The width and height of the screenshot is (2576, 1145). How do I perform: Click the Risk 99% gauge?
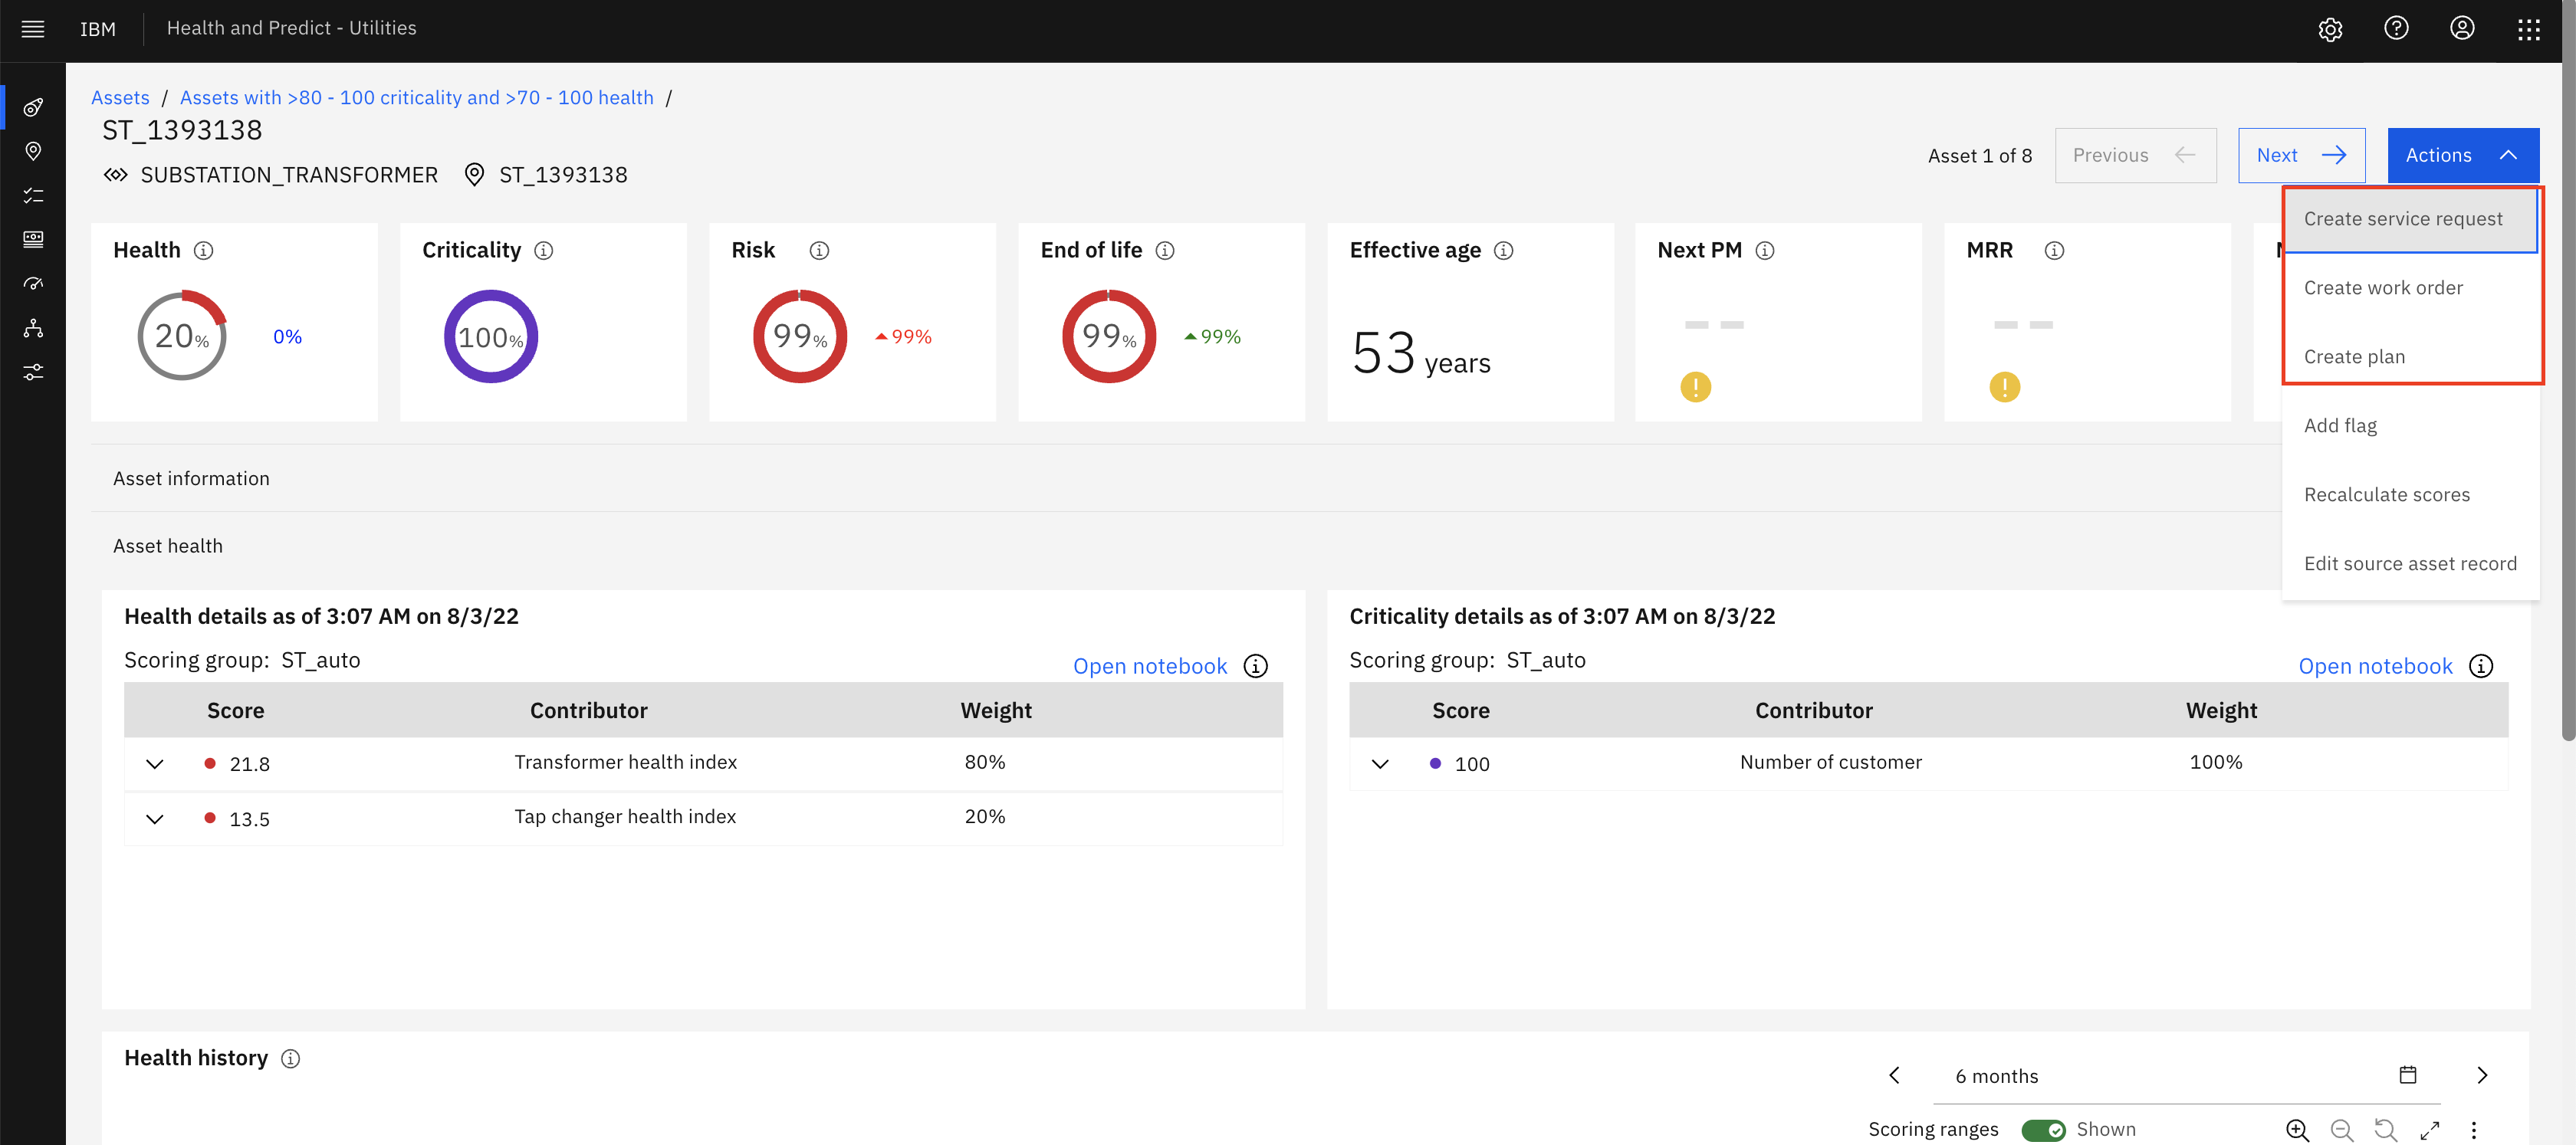pos(800,336)
